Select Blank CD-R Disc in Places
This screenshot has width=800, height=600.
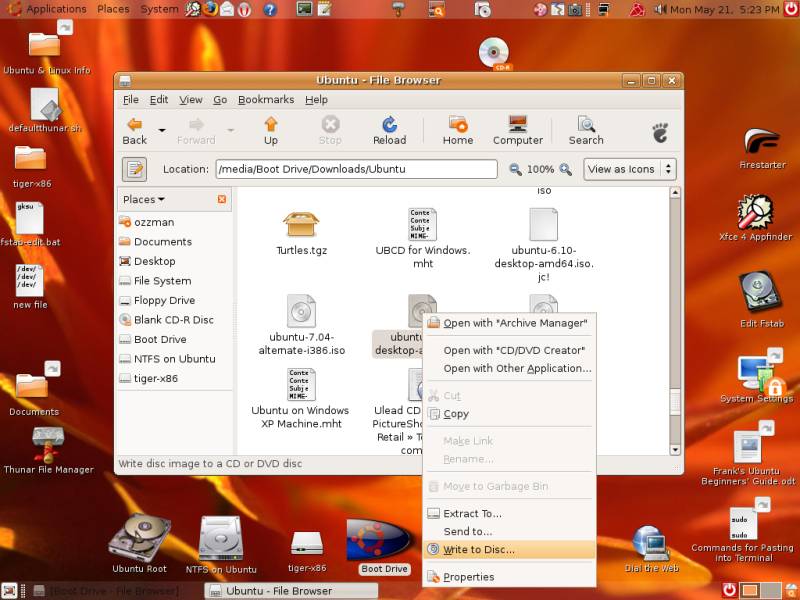click(175, 320)
